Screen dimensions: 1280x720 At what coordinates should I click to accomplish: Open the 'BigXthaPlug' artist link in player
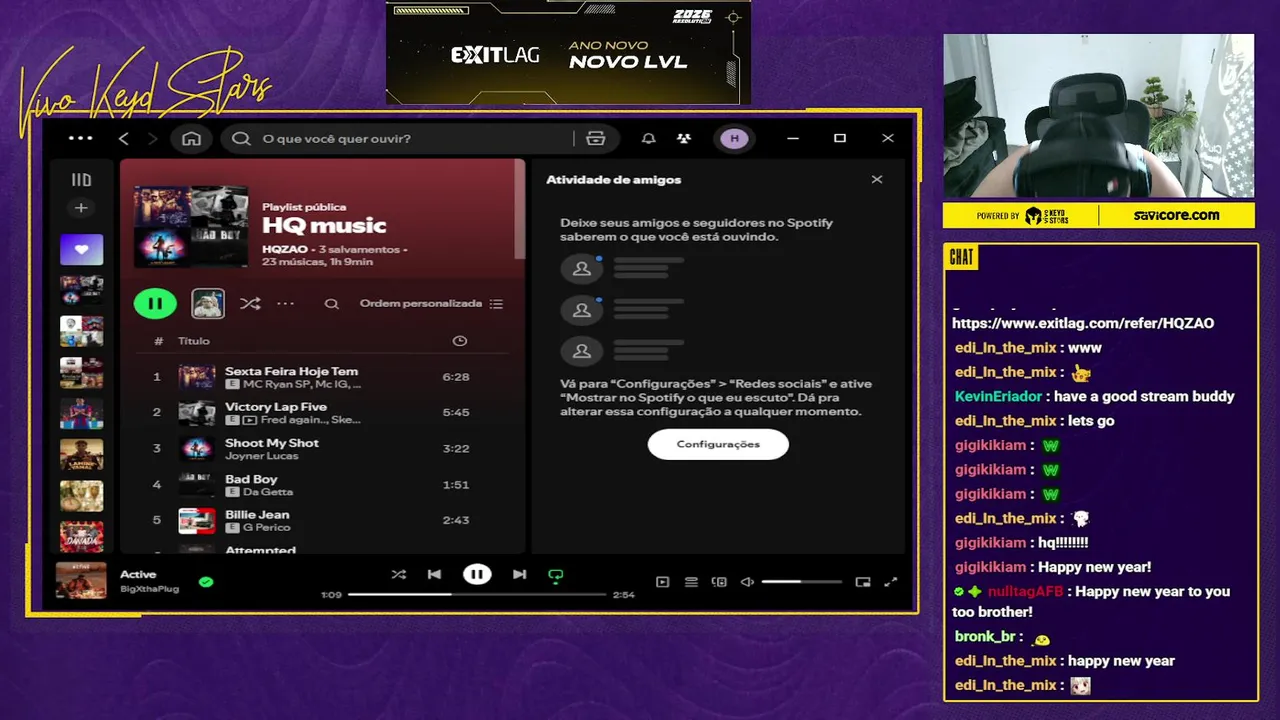[x=149, y=589]
